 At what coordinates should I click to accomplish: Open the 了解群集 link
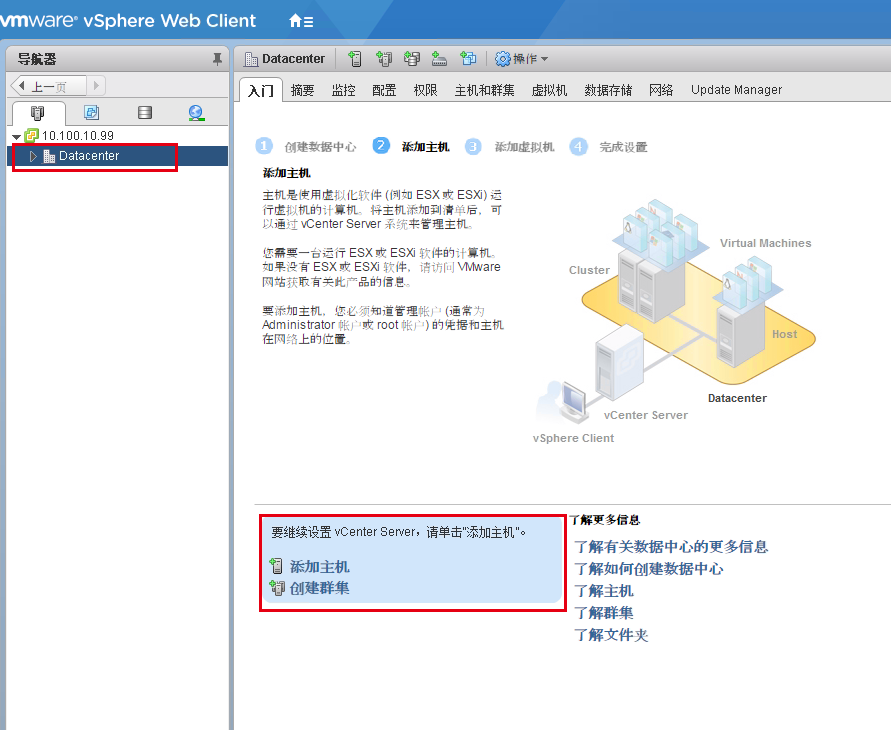(x=603, y=613)
